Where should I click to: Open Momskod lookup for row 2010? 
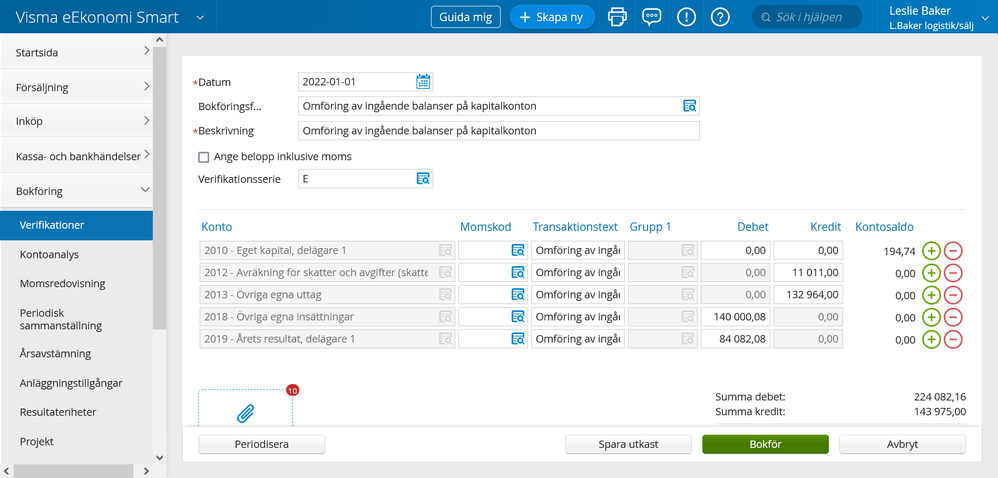(518, 251)
